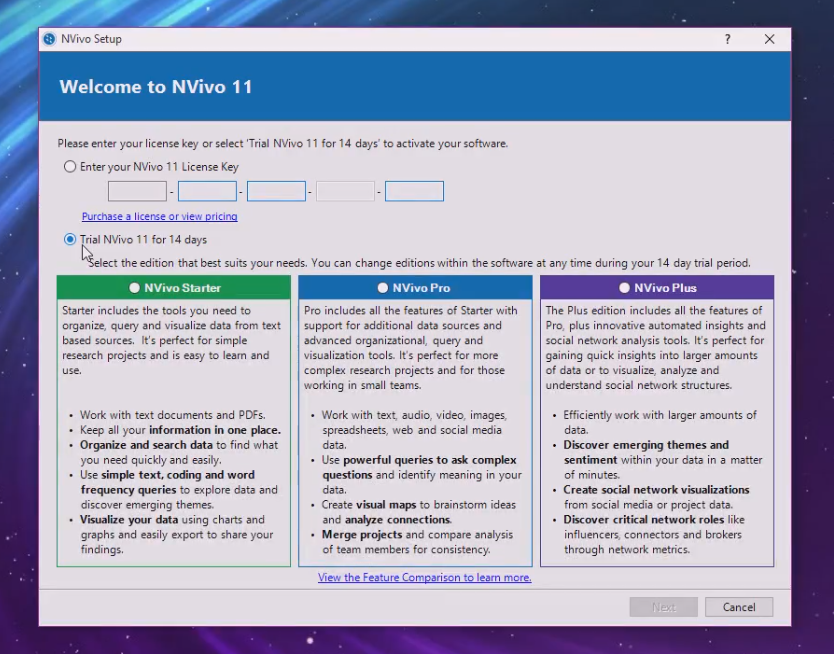Close the NVivo Setup dialog
This screenshot has height=654, width=834.
[x=769, y=39]
